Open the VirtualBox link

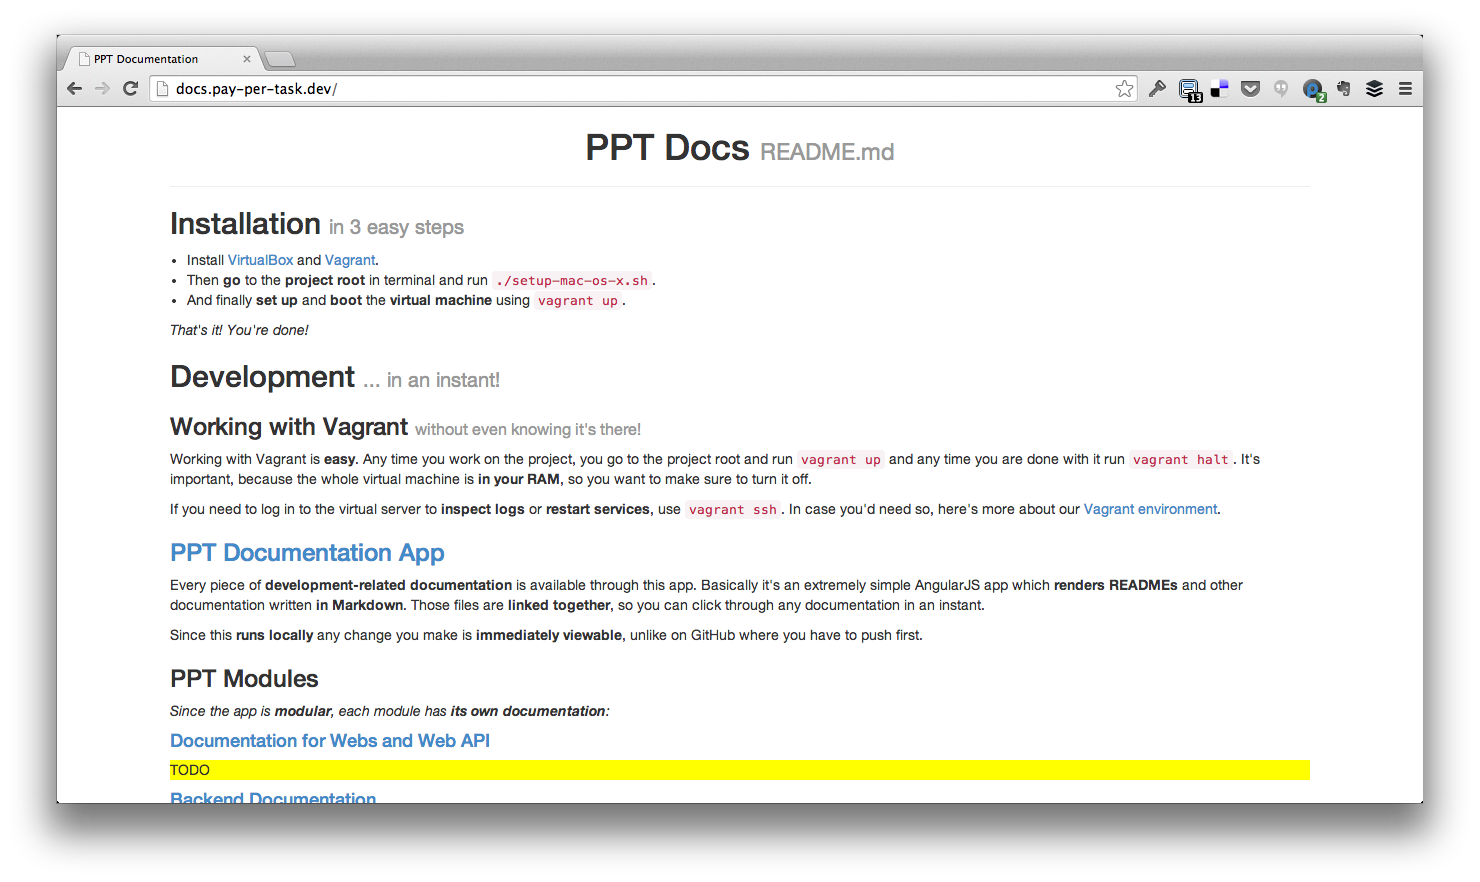tap(260, 260)
